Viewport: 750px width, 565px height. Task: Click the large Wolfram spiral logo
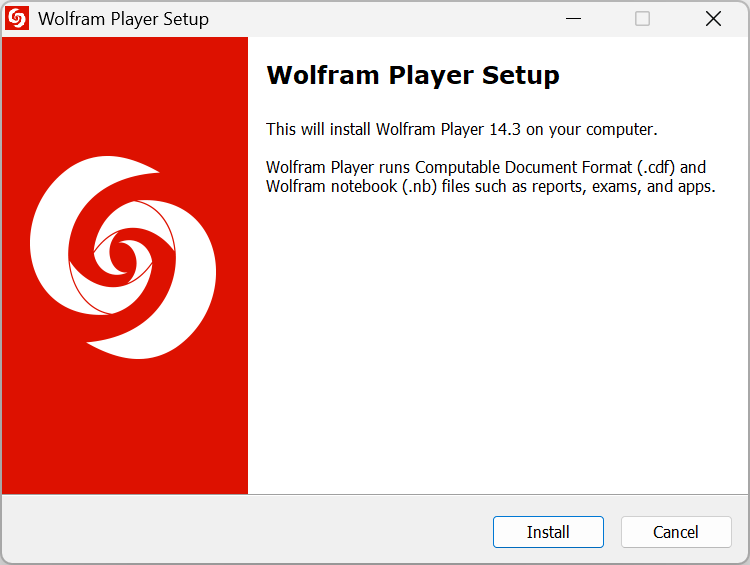123,257
